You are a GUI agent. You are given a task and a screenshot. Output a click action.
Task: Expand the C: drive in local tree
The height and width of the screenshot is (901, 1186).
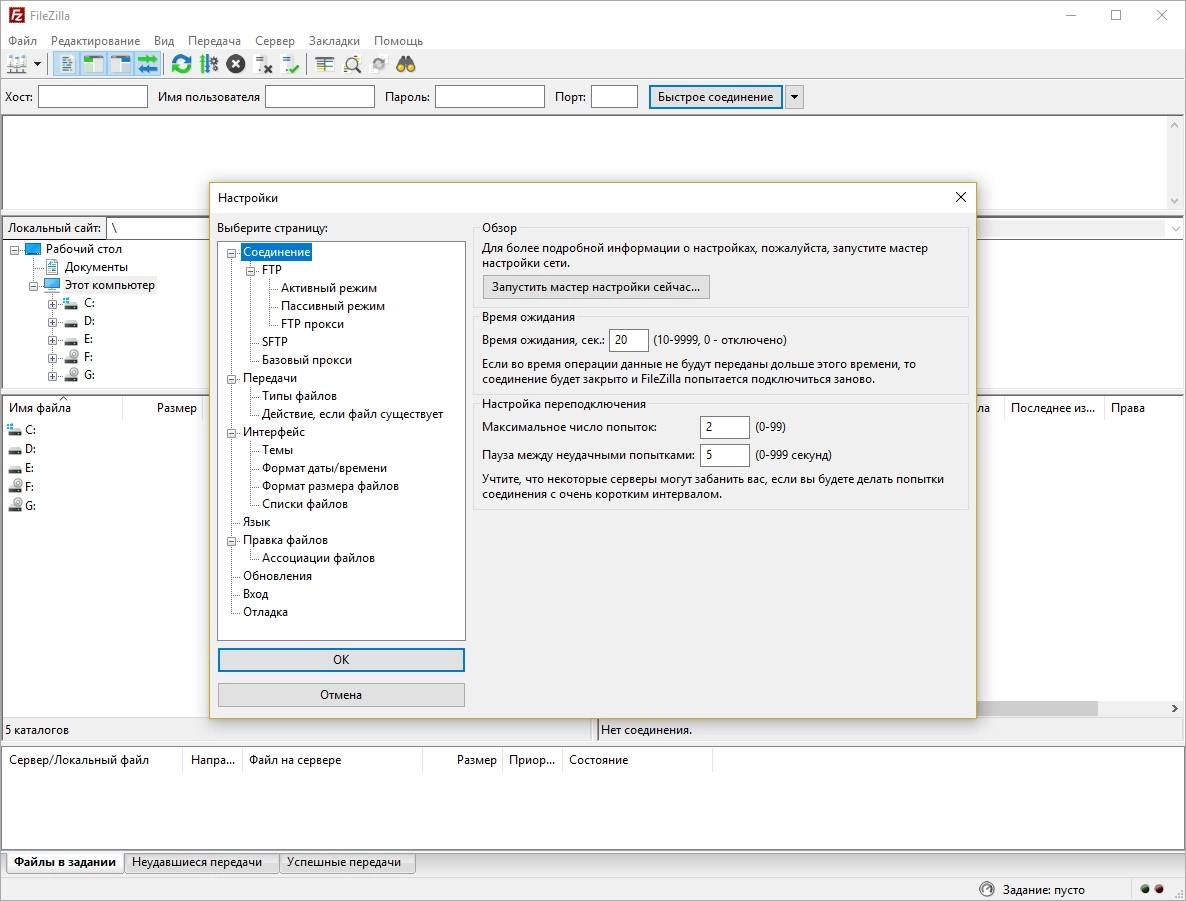pos(52,304)
